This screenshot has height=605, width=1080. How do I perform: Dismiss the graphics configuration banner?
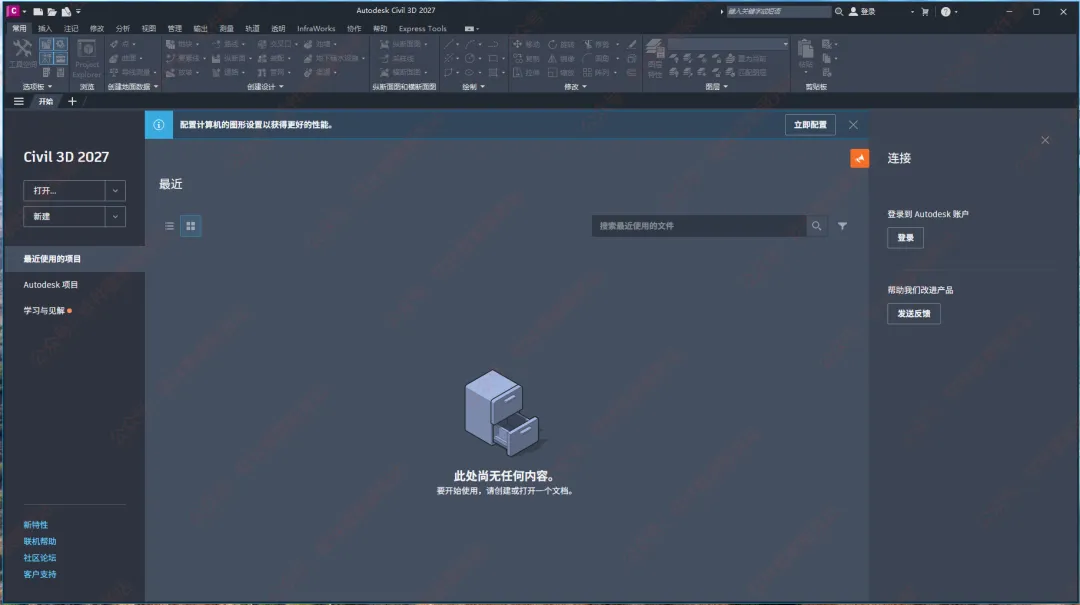853,125
